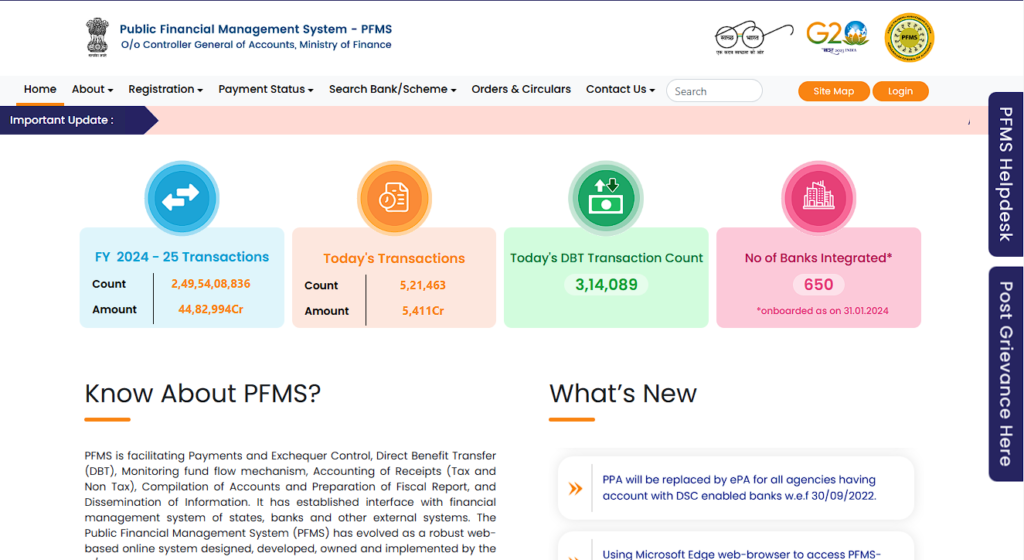Click the banks integrated number 650

pyautogui.click(x=818, y=285)
